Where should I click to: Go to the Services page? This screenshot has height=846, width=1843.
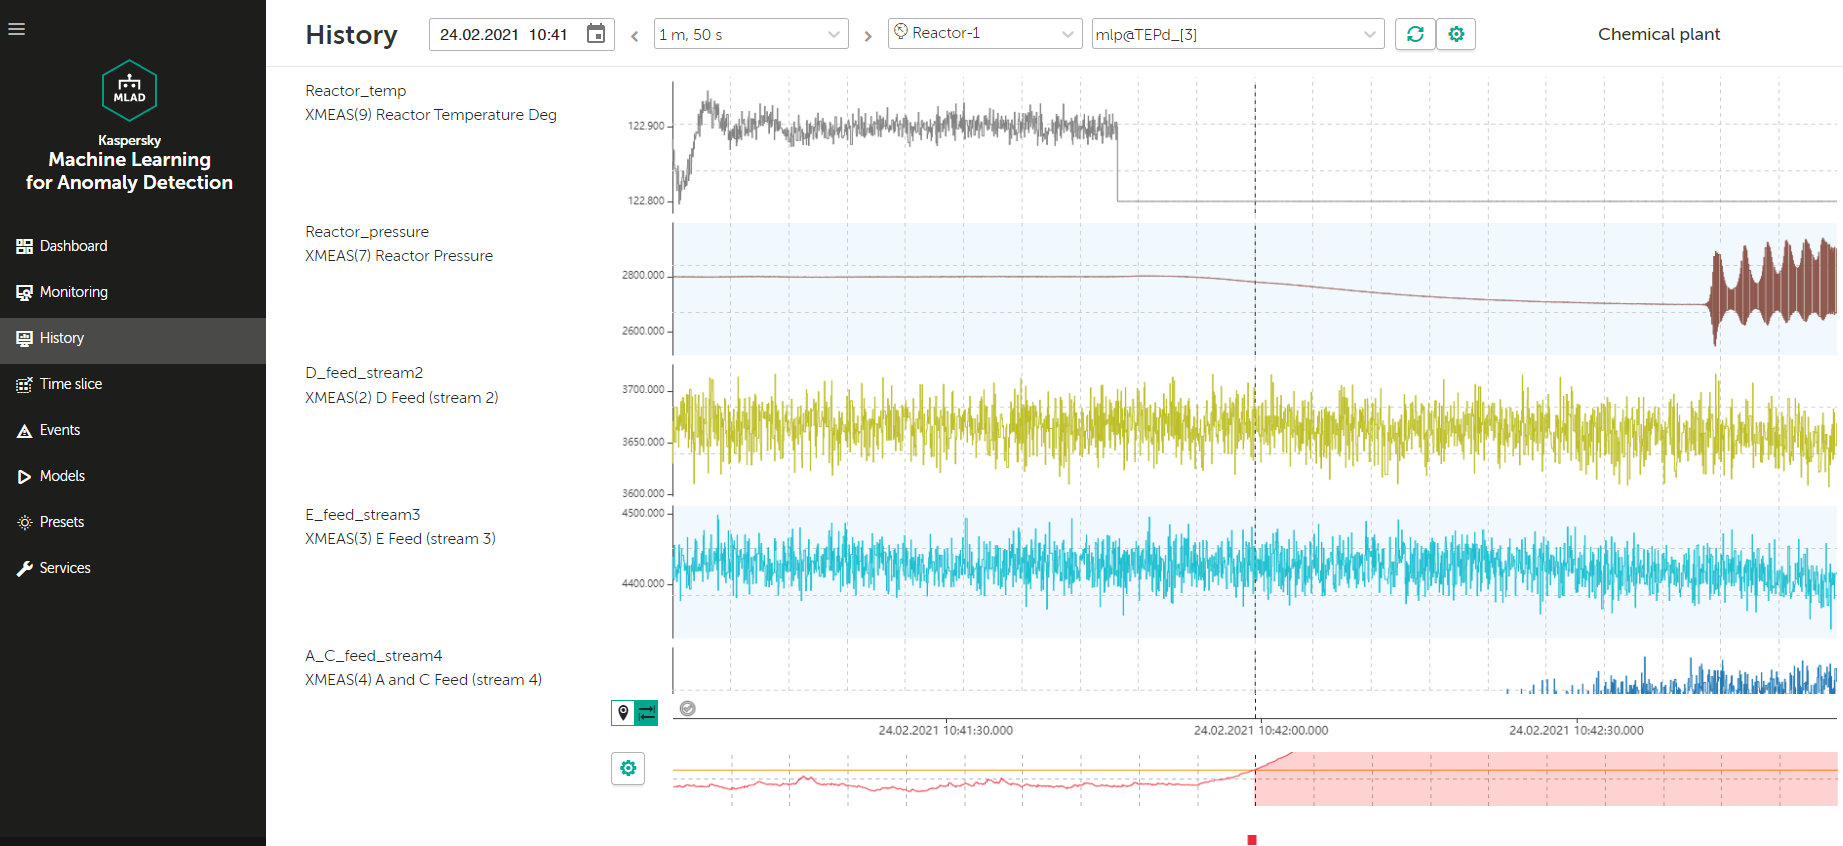click(64, 568)
